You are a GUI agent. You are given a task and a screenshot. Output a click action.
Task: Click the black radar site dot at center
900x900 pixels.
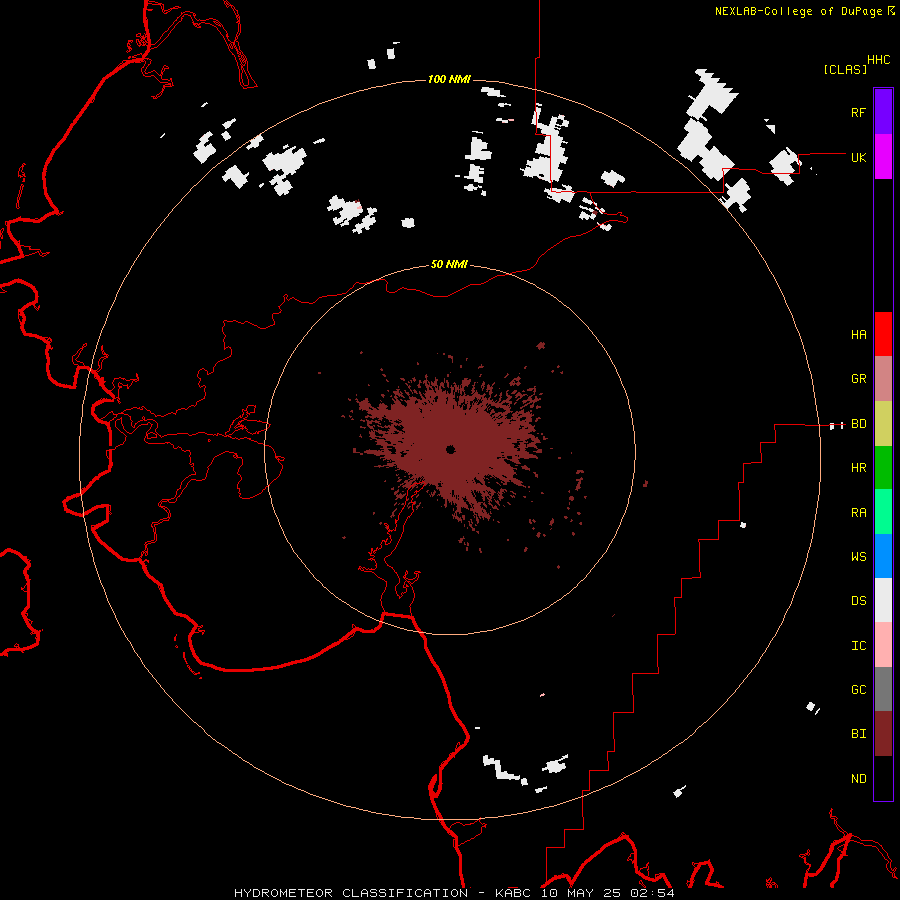point(450,449)
